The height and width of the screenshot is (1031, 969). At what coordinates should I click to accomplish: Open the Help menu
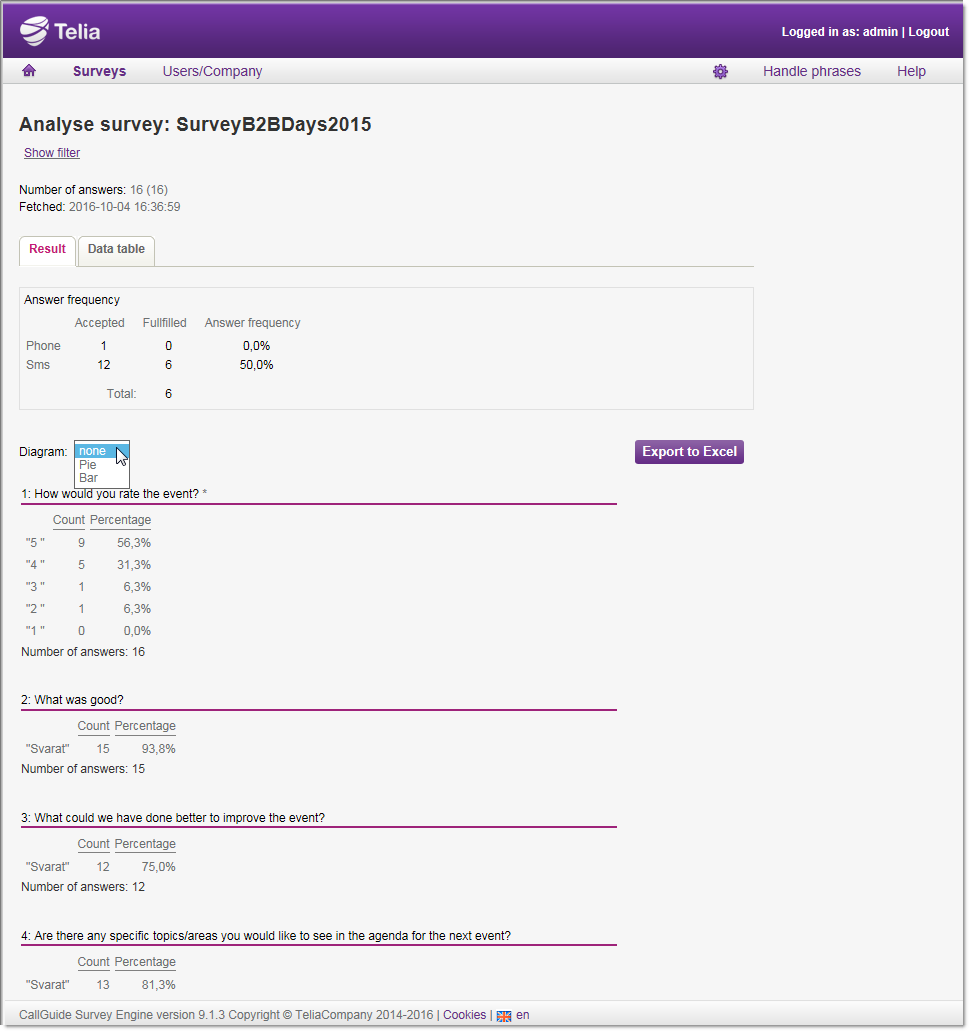(911, 71)
